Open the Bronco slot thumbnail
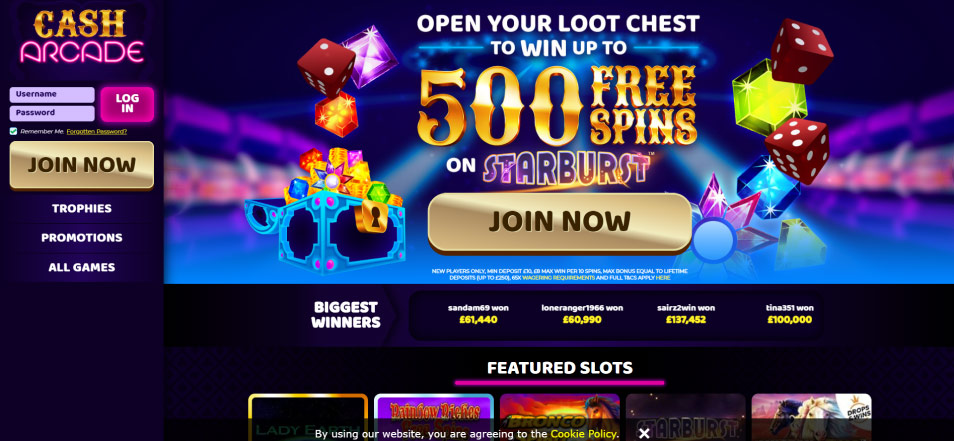Image resolution: width=954 pixels, height=441 pixels. (560, 417)
